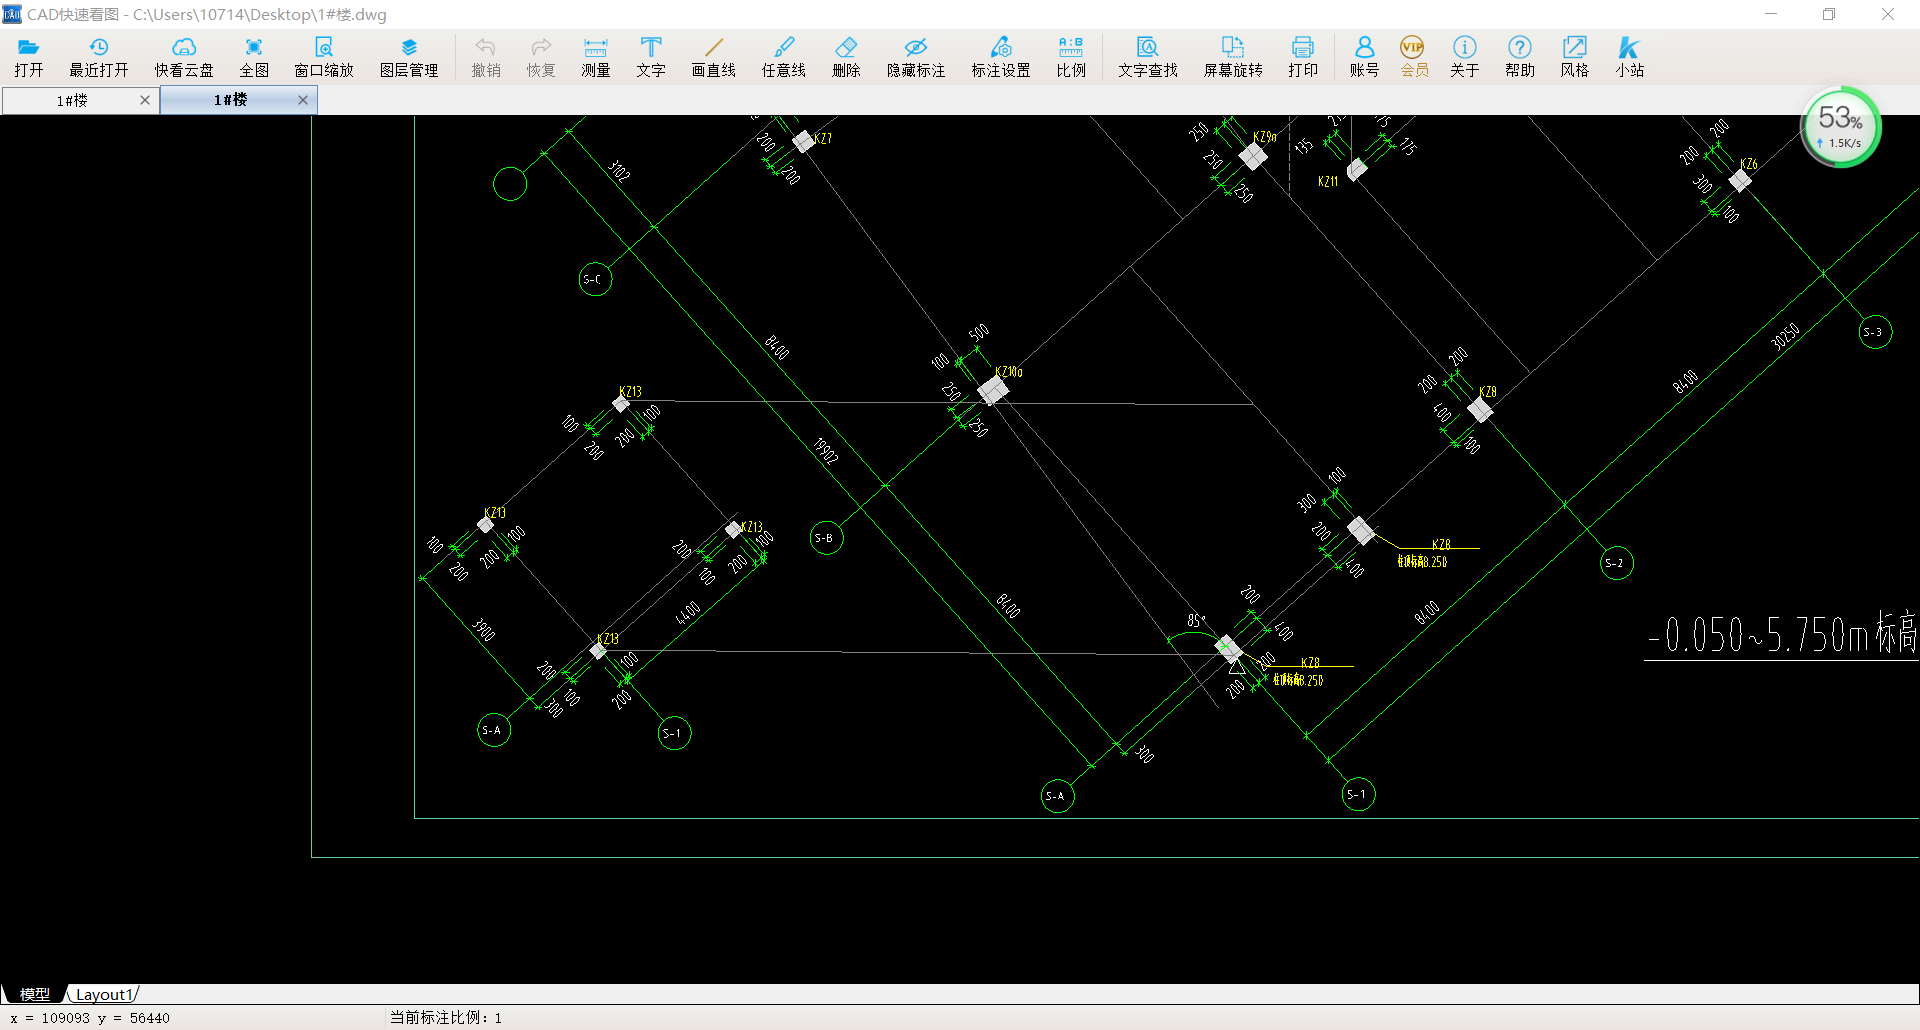Viewport: 1920px width, 1030px height.
Task: Select the 任意线 freehand line tool
Action: (784, 56)
